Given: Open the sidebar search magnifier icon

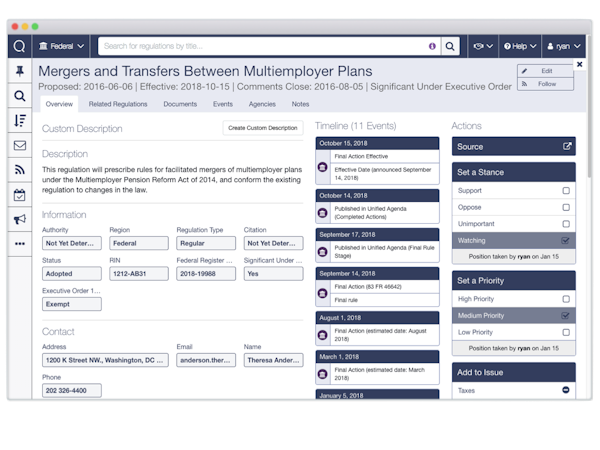Looking at the screenshot, I should [20, 96].
